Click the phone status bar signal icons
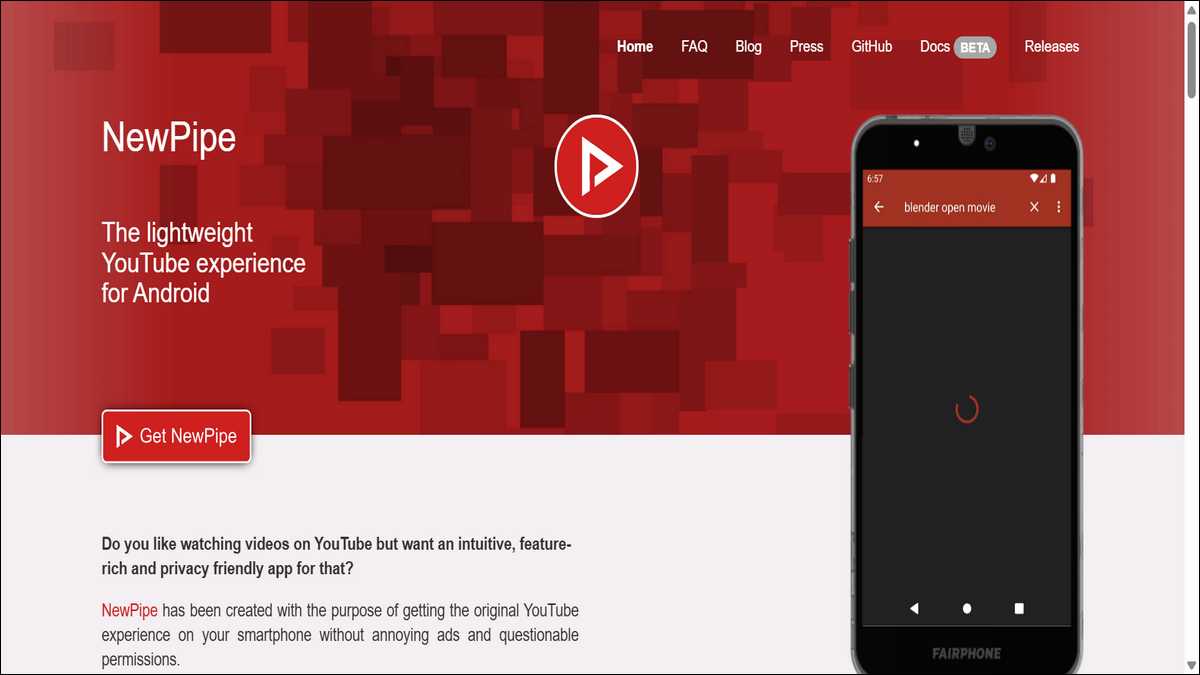1200x675 pixels. point(1045,178)
